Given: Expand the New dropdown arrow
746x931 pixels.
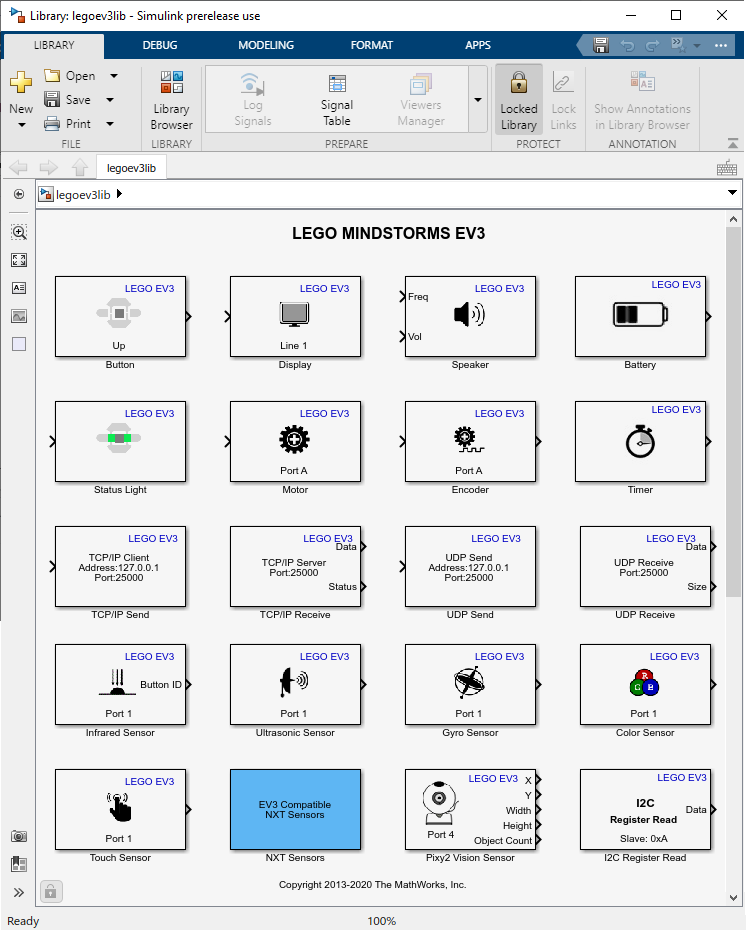Looking at the screenshot, I should [x=21, y=125].
